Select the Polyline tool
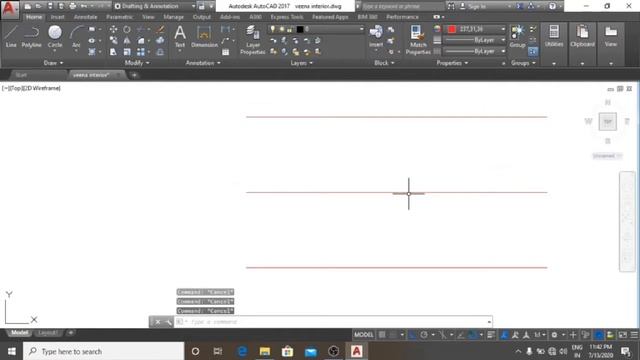Viewport: 640px width, 360px height. pyautogui.click(x=31, y=37)
